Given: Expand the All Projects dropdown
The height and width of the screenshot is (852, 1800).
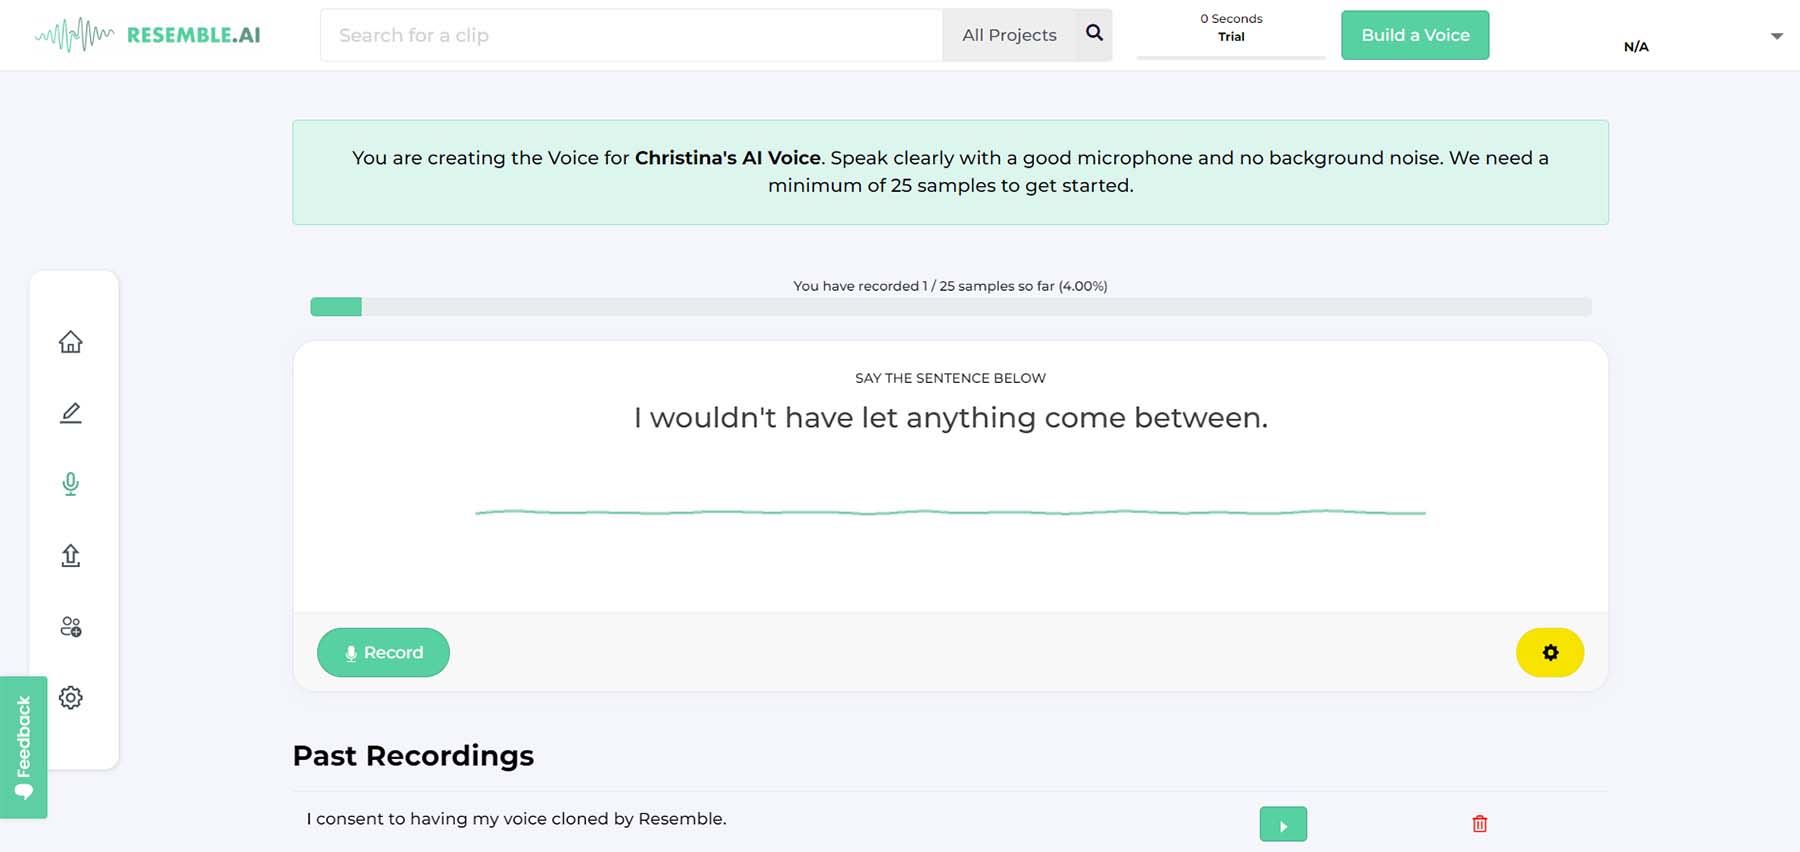Looking at the screenshot, I should coord(1009,35).
